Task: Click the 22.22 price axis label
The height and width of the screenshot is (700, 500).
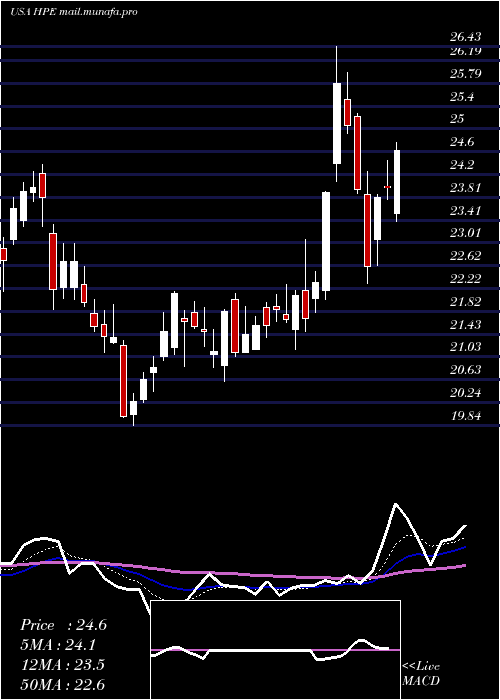Action: [466, 279]
